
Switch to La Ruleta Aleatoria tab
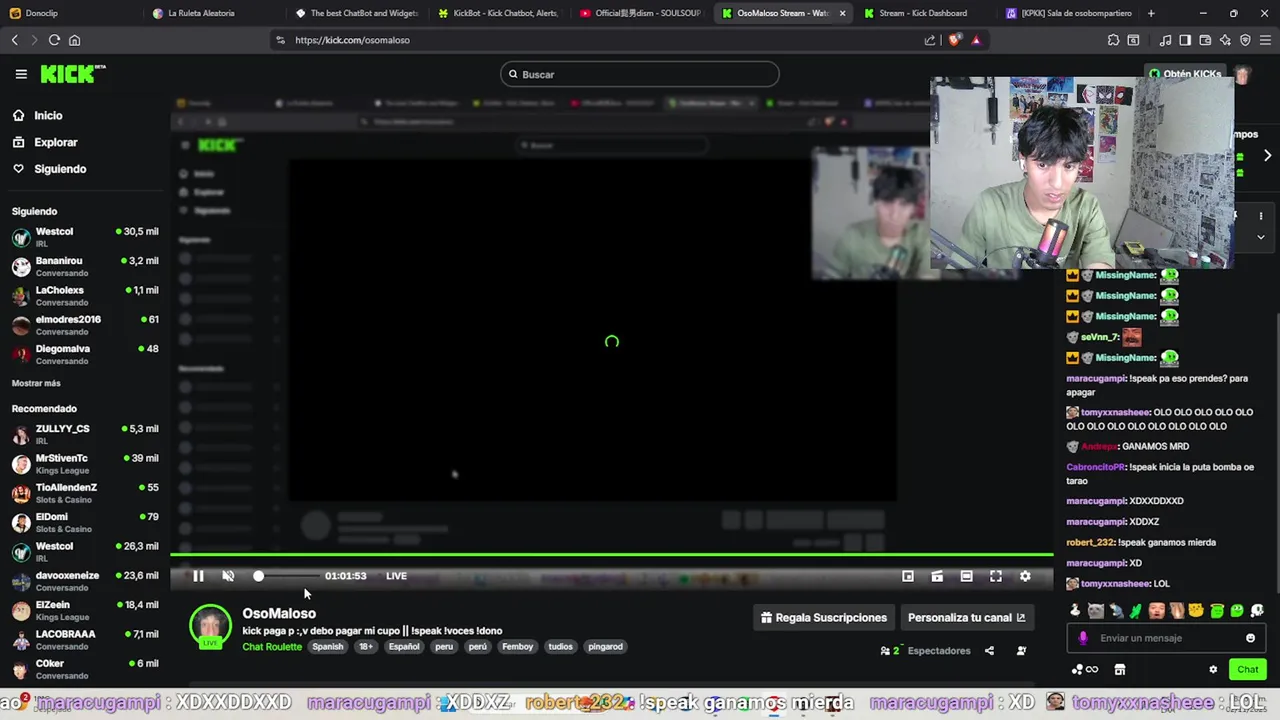(x=200, y=13)
